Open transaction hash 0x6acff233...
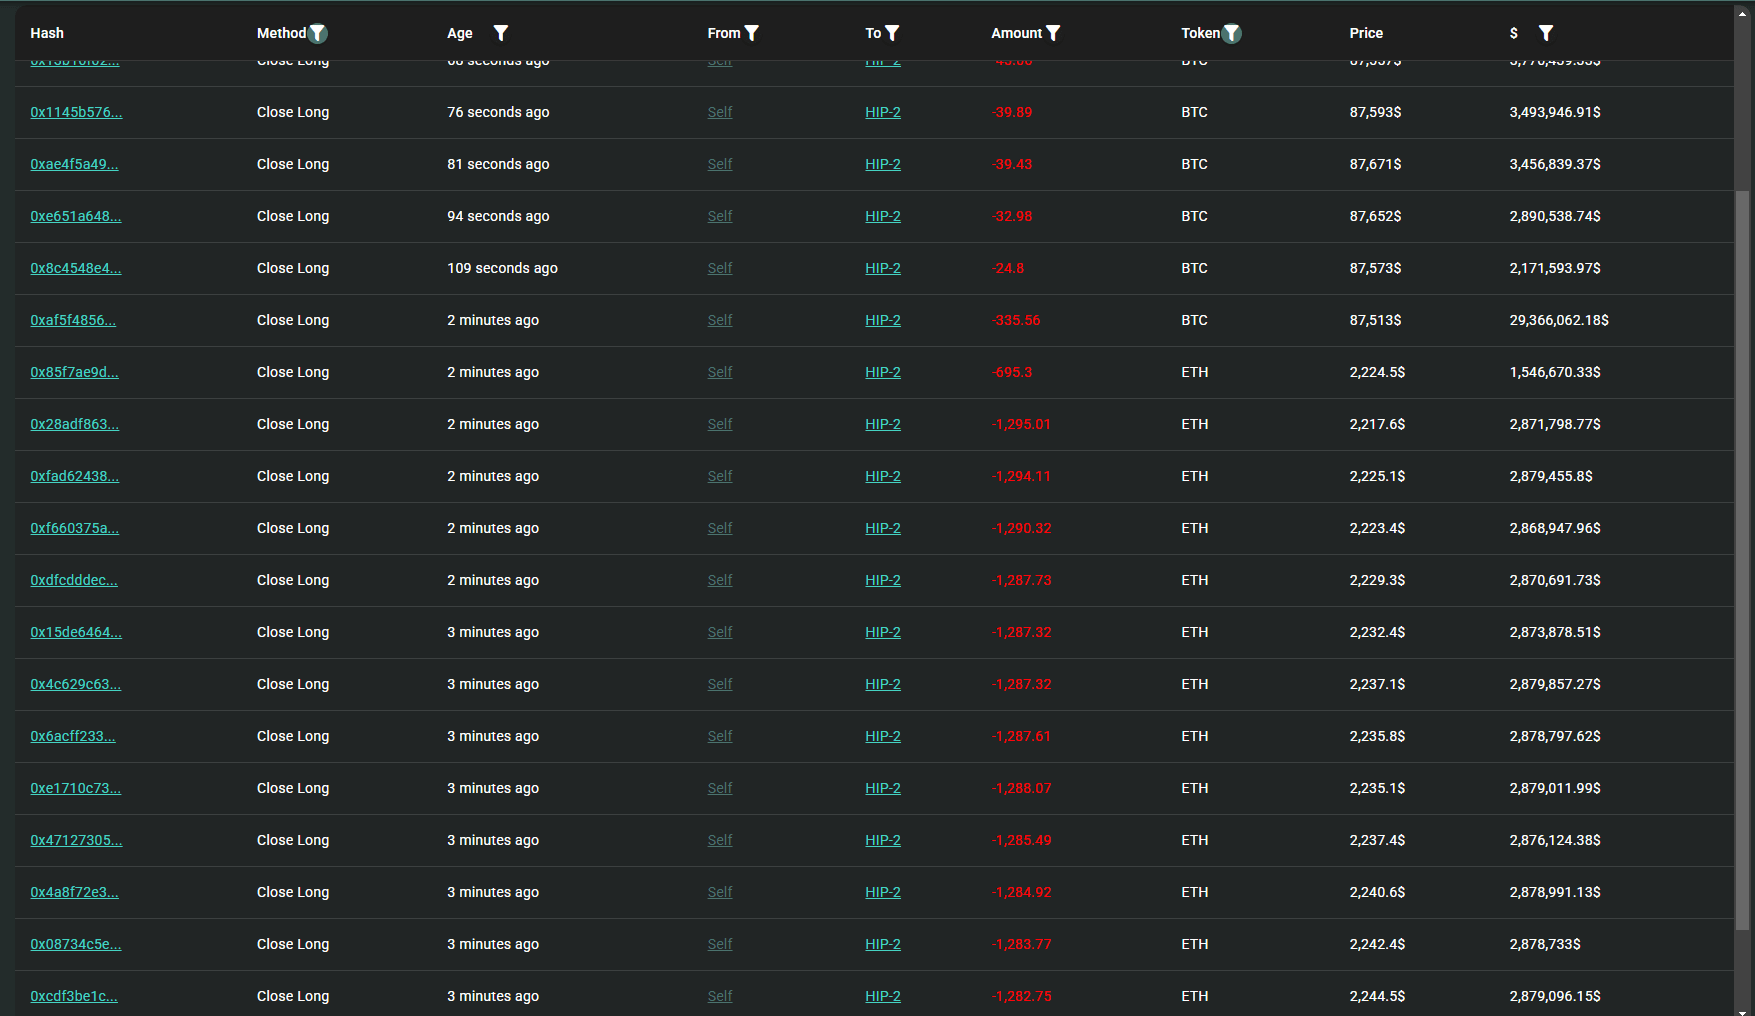 (73, 736)
